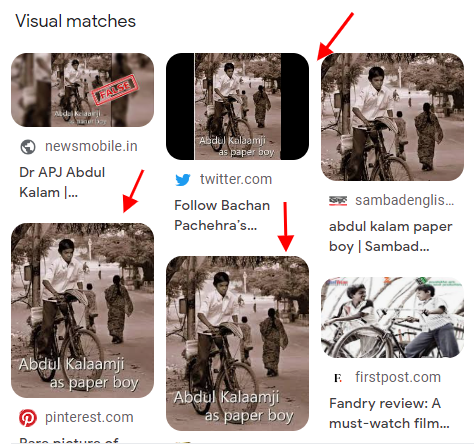Open the Sambad English paper boy thumbnail

[392, 117]
